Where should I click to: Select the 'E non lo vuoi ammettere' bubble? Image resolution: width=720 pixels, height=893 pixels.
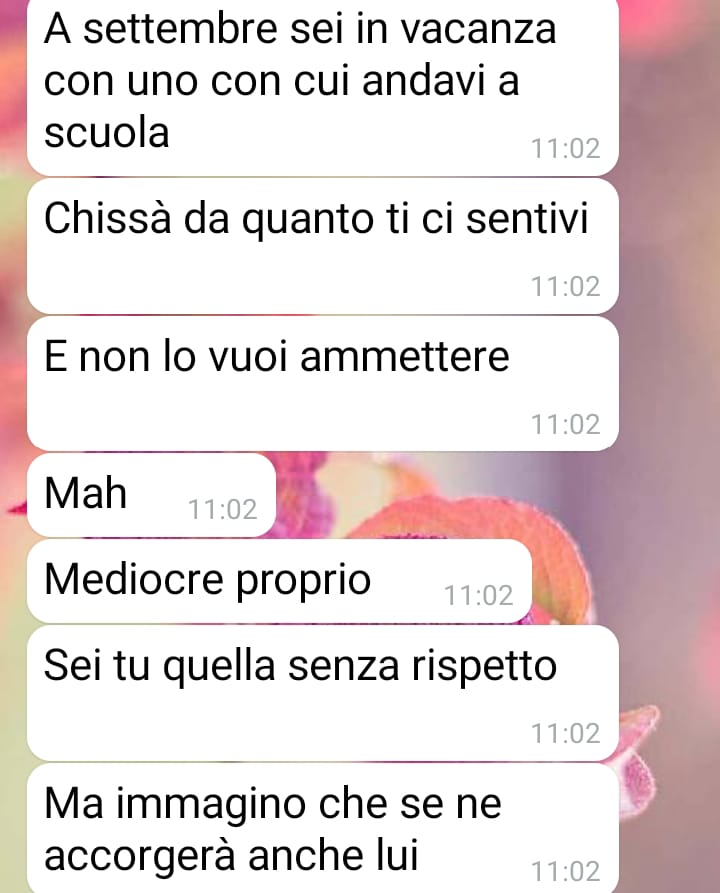[322, 384]
